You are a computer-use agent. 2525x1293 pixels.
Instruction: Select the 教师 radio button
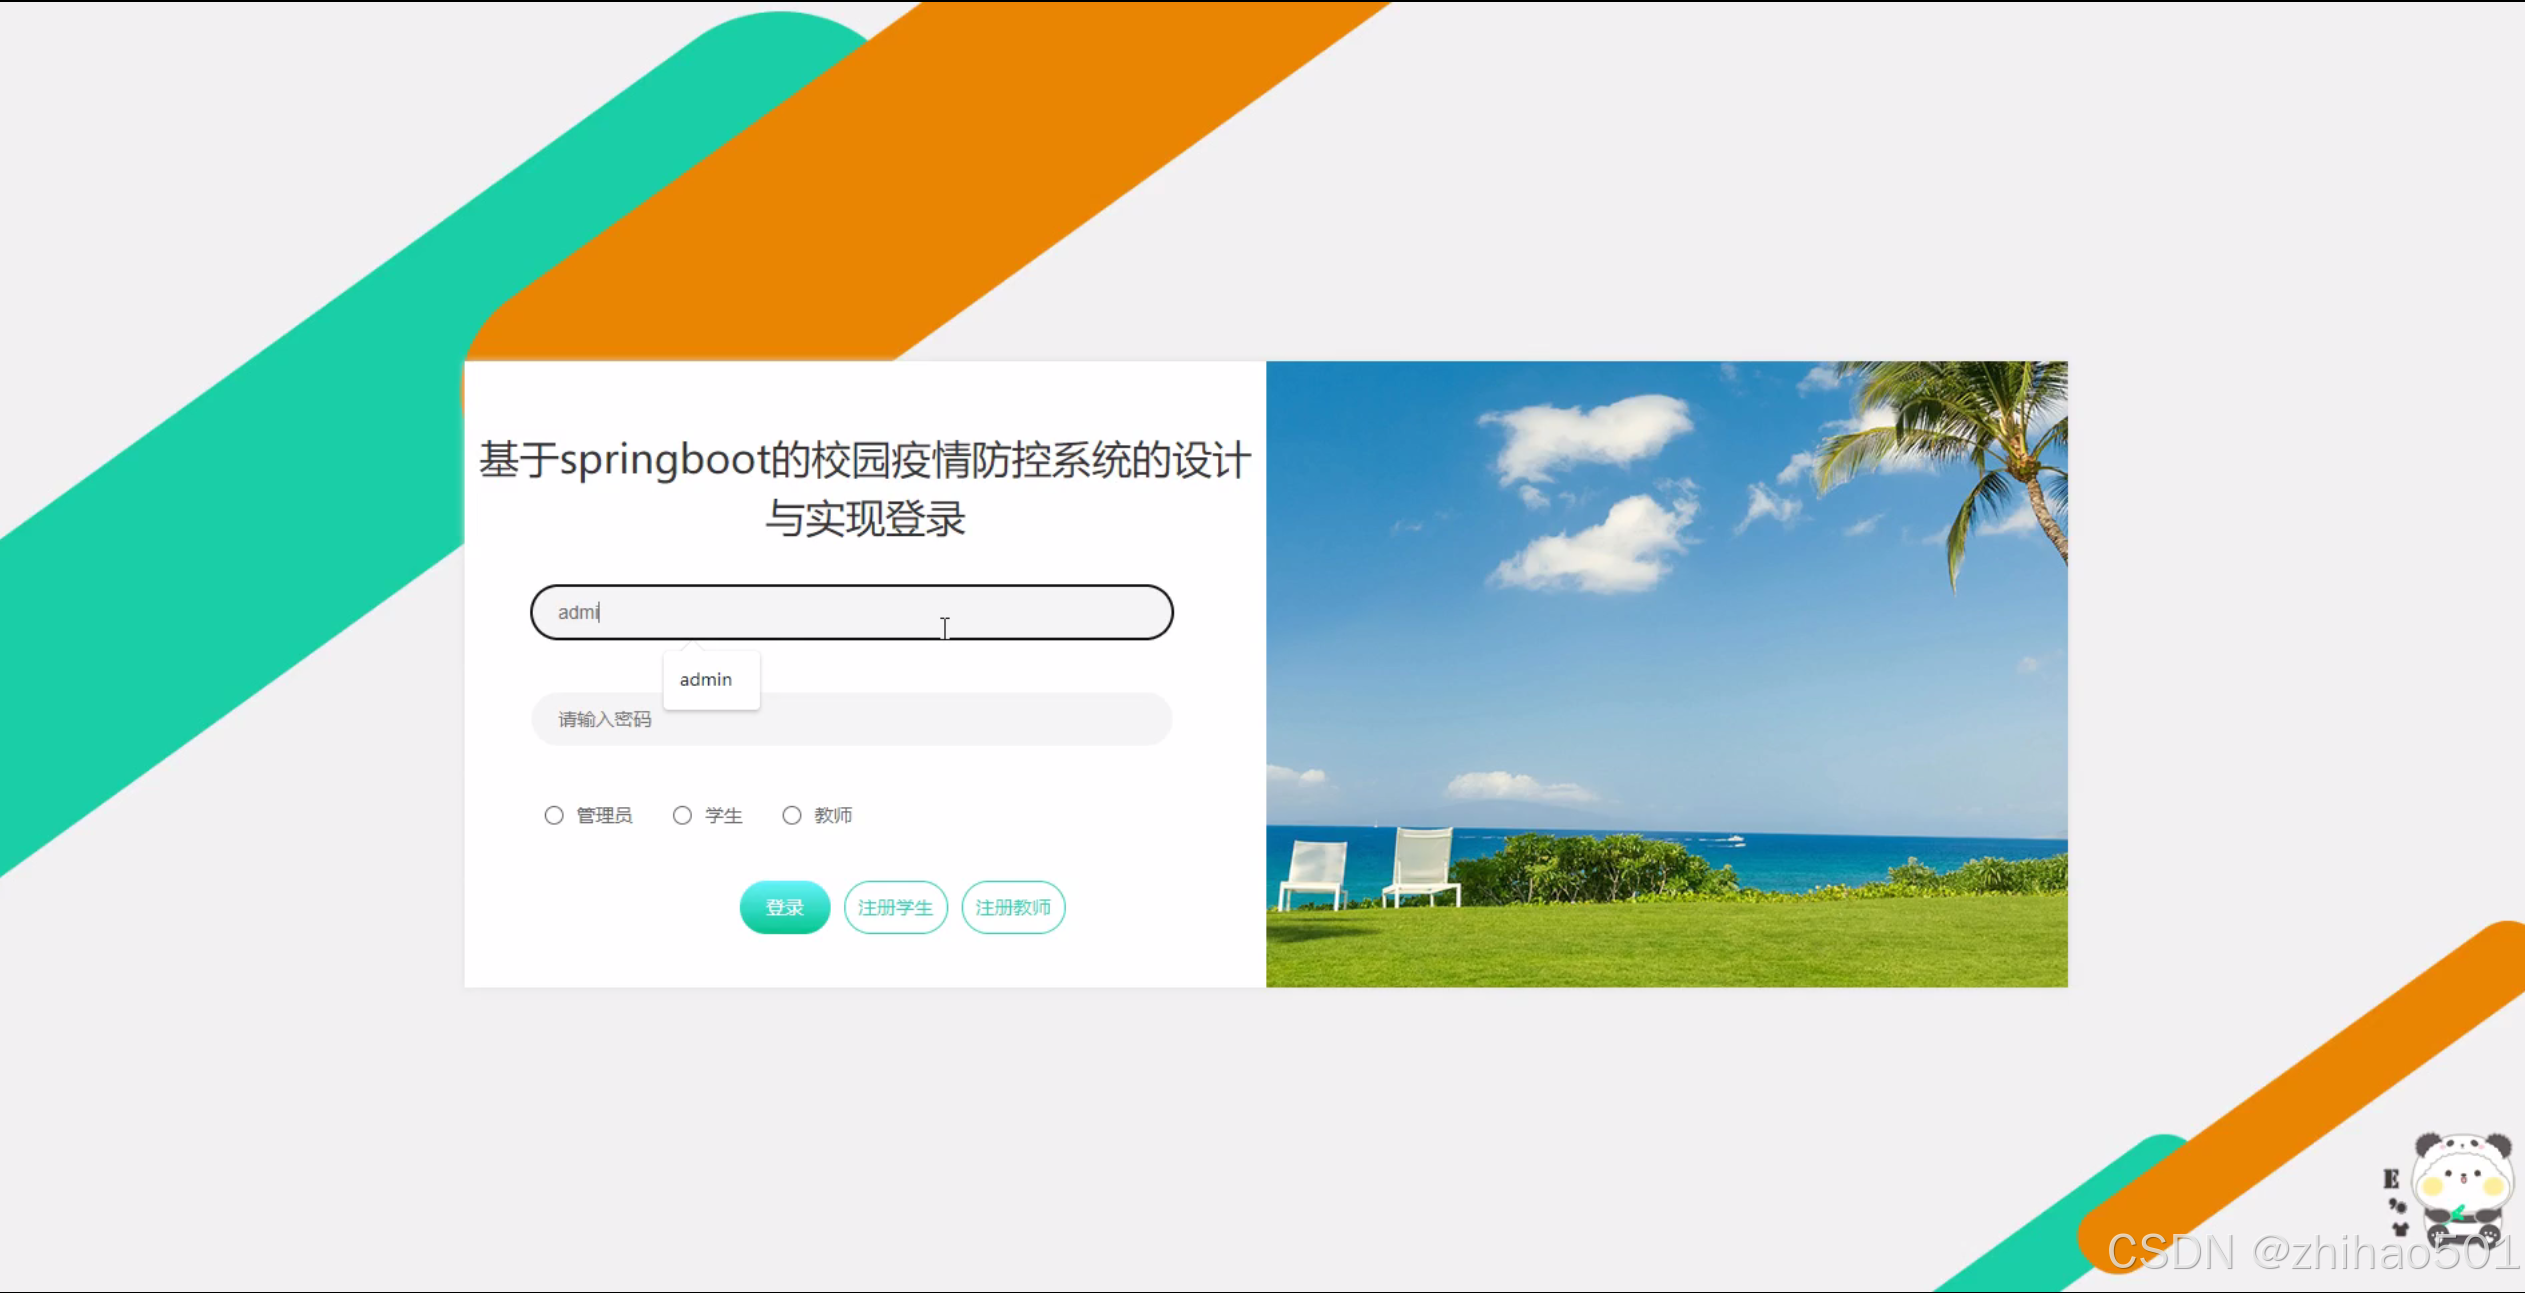pos(791,815)
